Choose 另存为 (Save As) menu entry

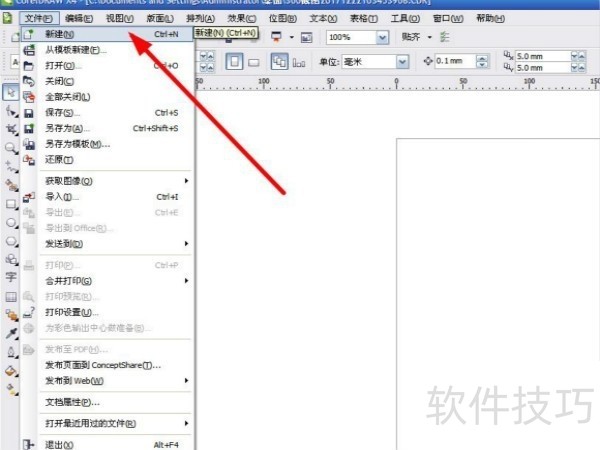[67, 128]
